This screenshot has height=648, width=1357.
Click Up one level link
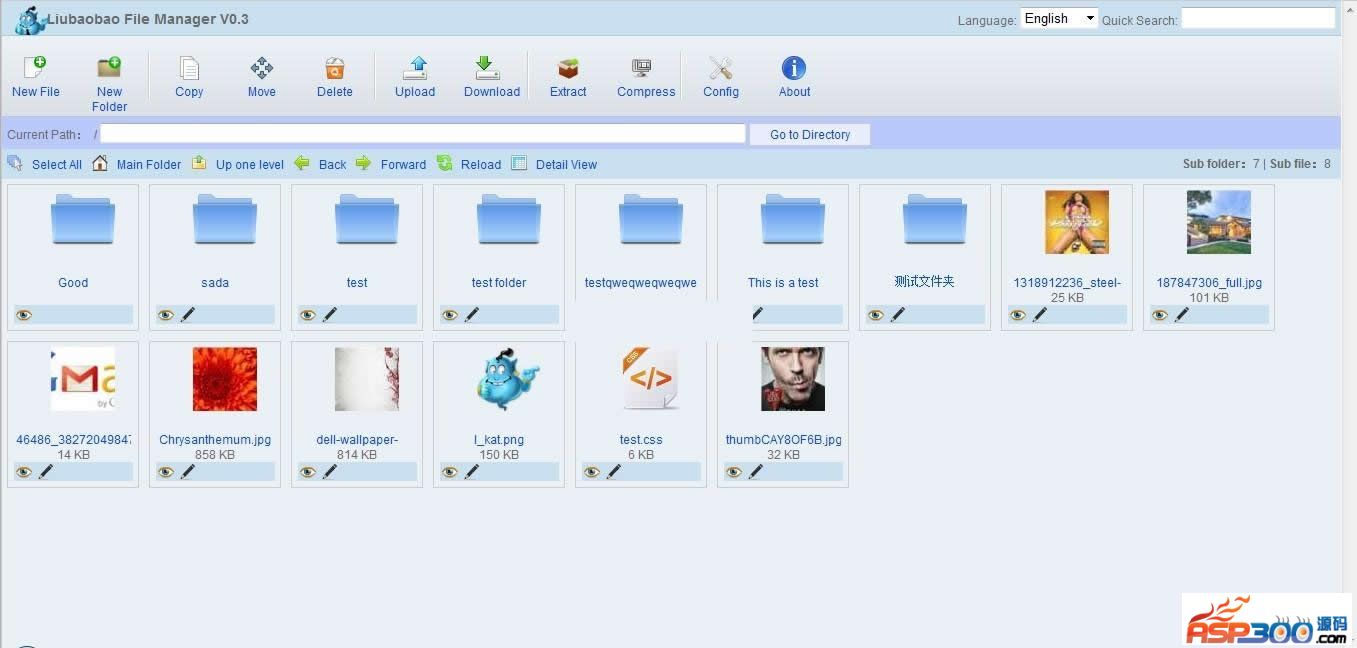pos(249,165)
